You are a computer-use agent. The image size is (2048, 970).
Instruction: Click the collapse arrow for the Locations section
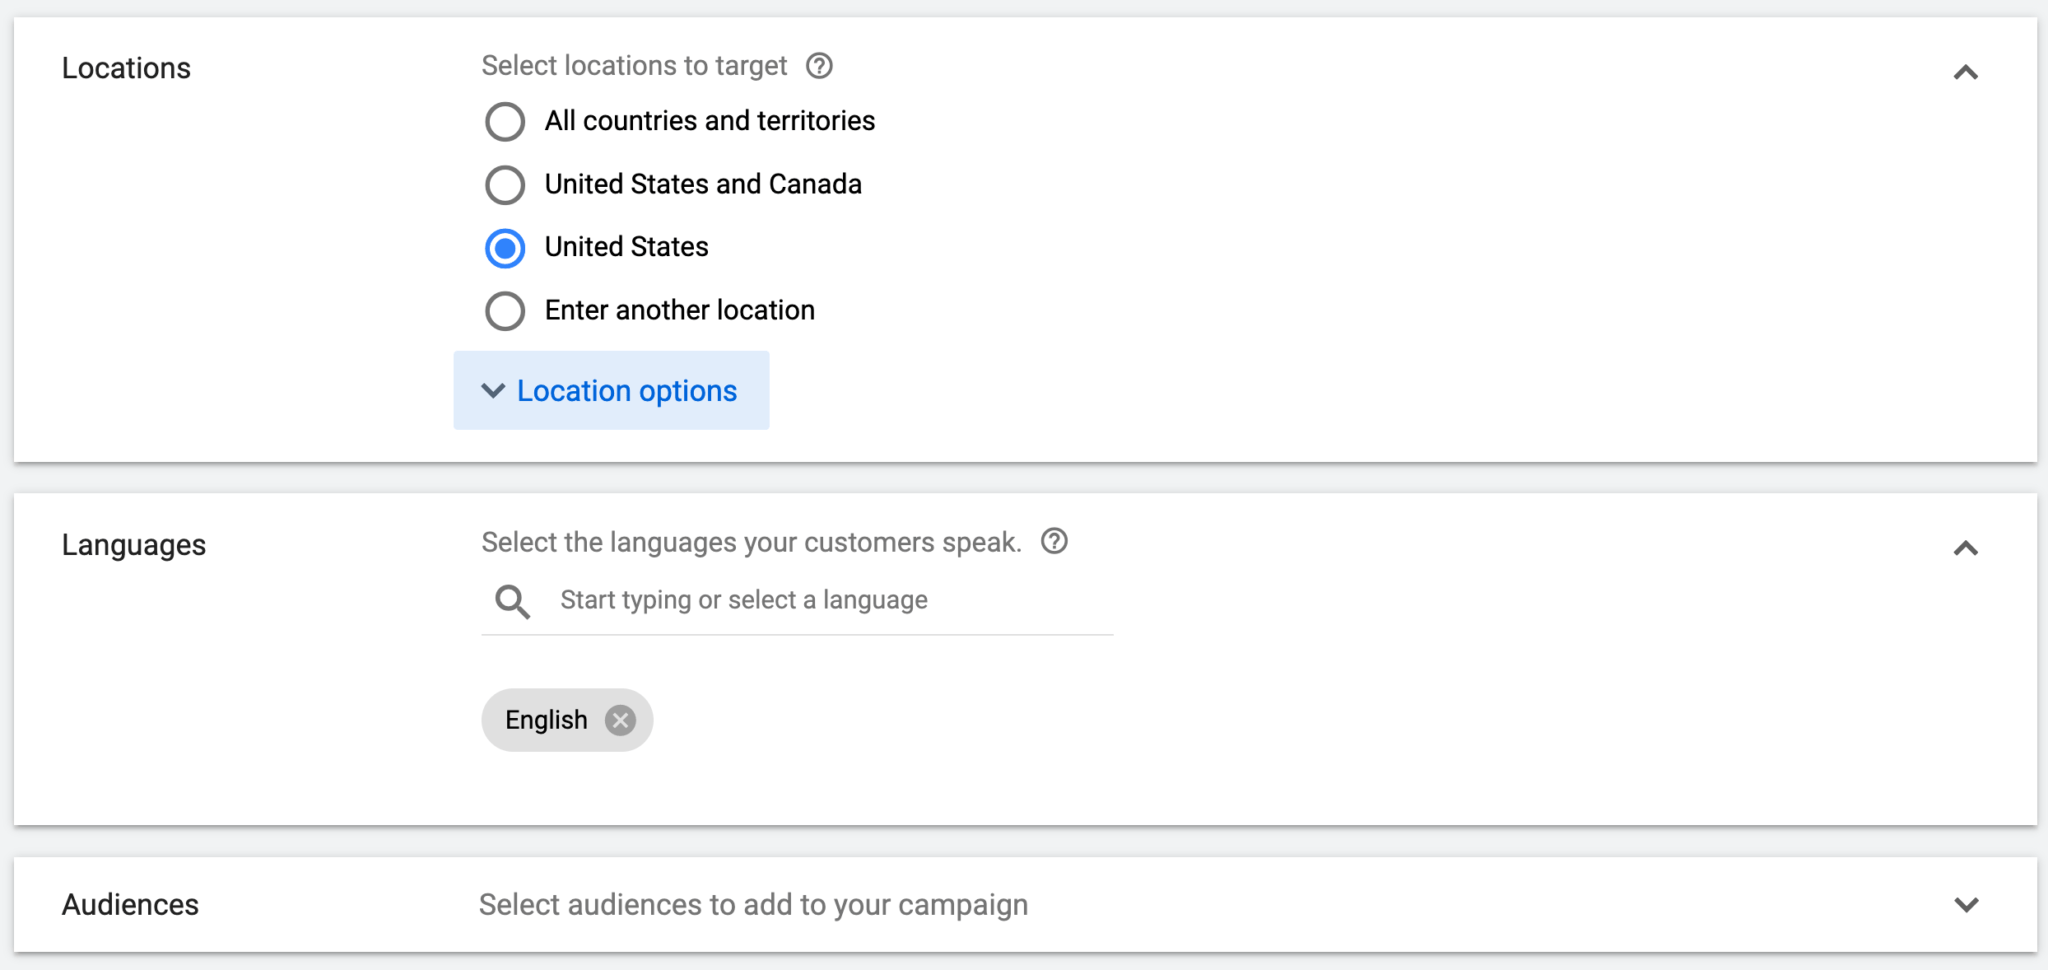1965,72
